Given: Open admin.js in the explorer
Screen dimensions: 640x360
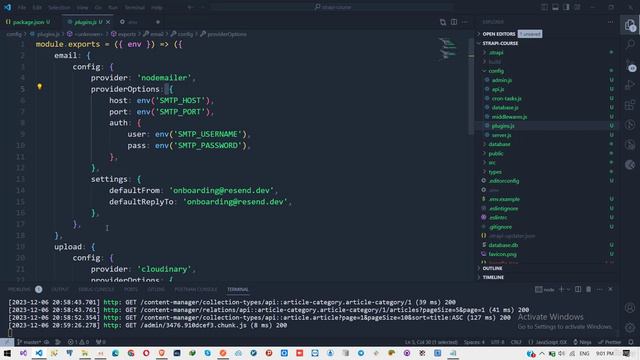Looking at the screenshot, I should click(502, 80).
